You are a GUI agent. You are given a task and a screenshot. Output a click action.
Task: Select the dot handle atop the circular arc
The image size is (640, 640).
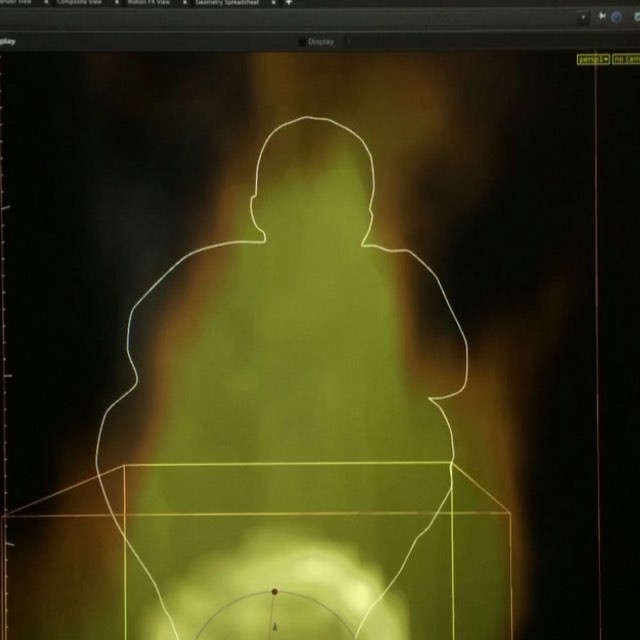(x=274, y=592)
